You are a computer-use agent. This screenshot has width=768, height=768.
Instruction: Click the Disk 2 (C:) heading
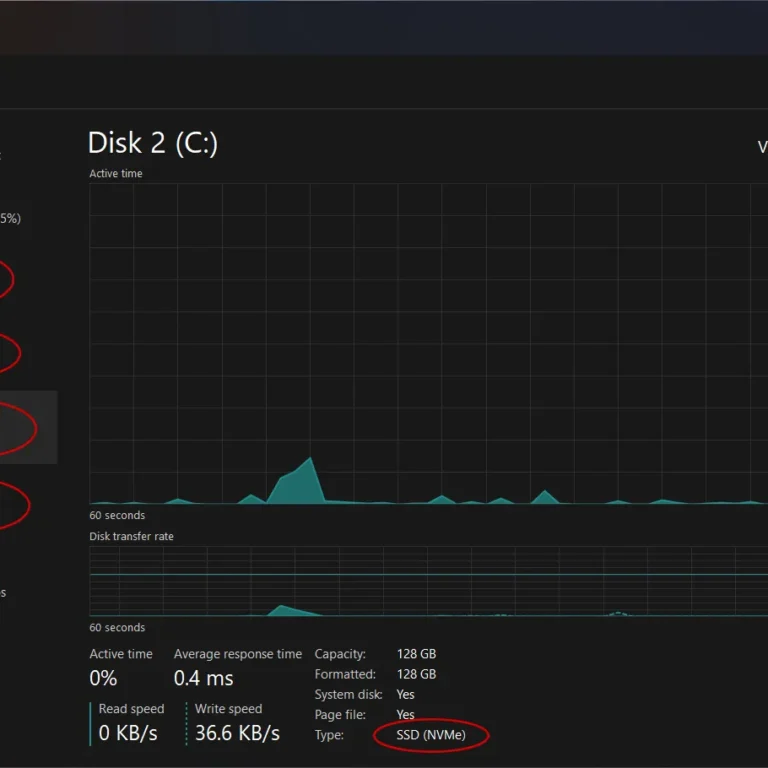click(152, 143)
